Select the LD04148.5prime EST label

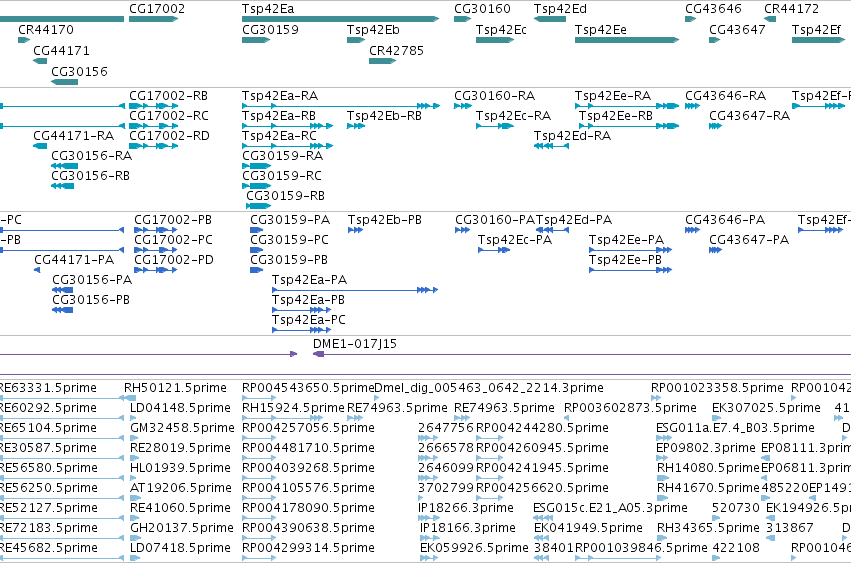click(x=180, y=408)
